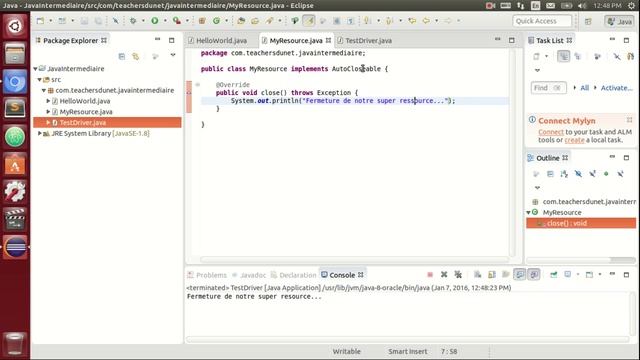Open Ubuntu Dash home in launcher

[15, 27]
